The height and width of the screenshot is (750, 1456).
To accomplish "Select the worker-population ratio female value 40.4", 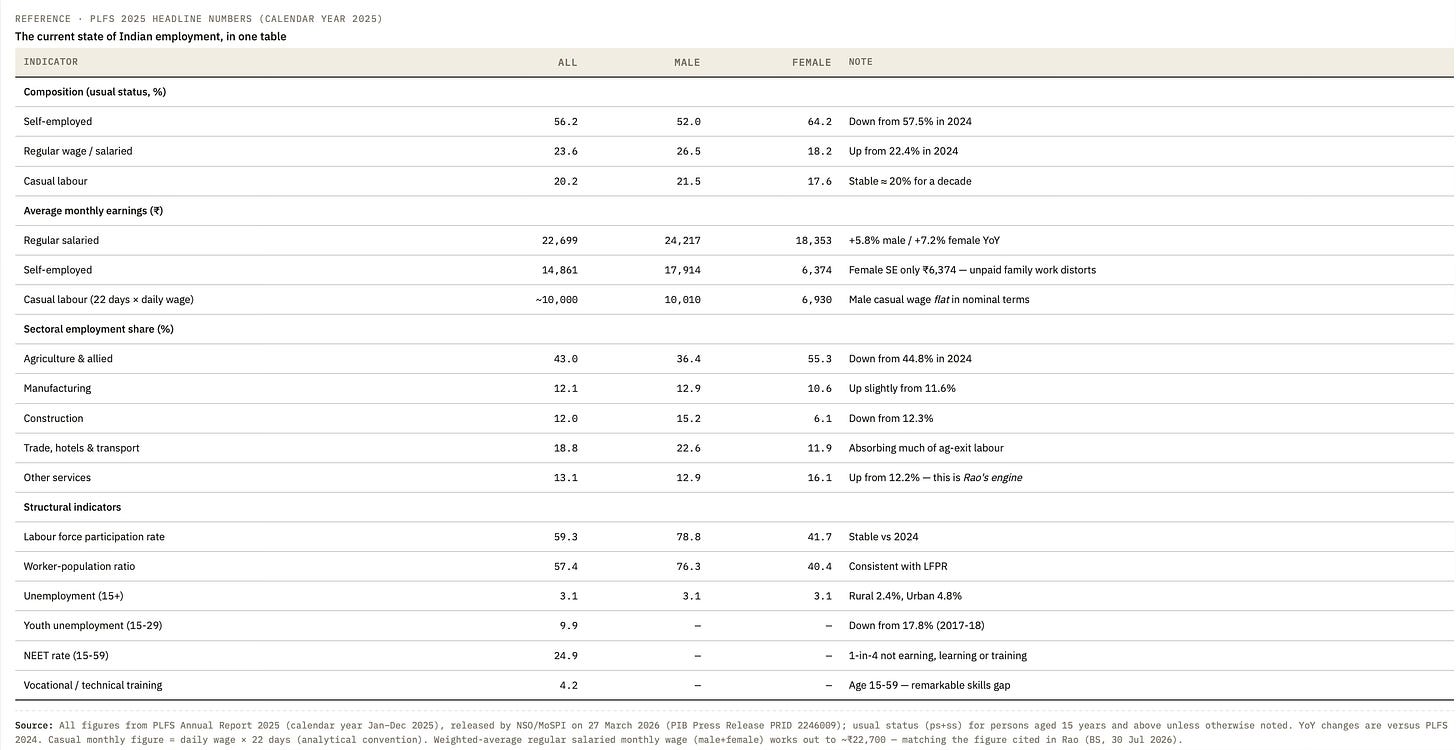I will 820,567.
